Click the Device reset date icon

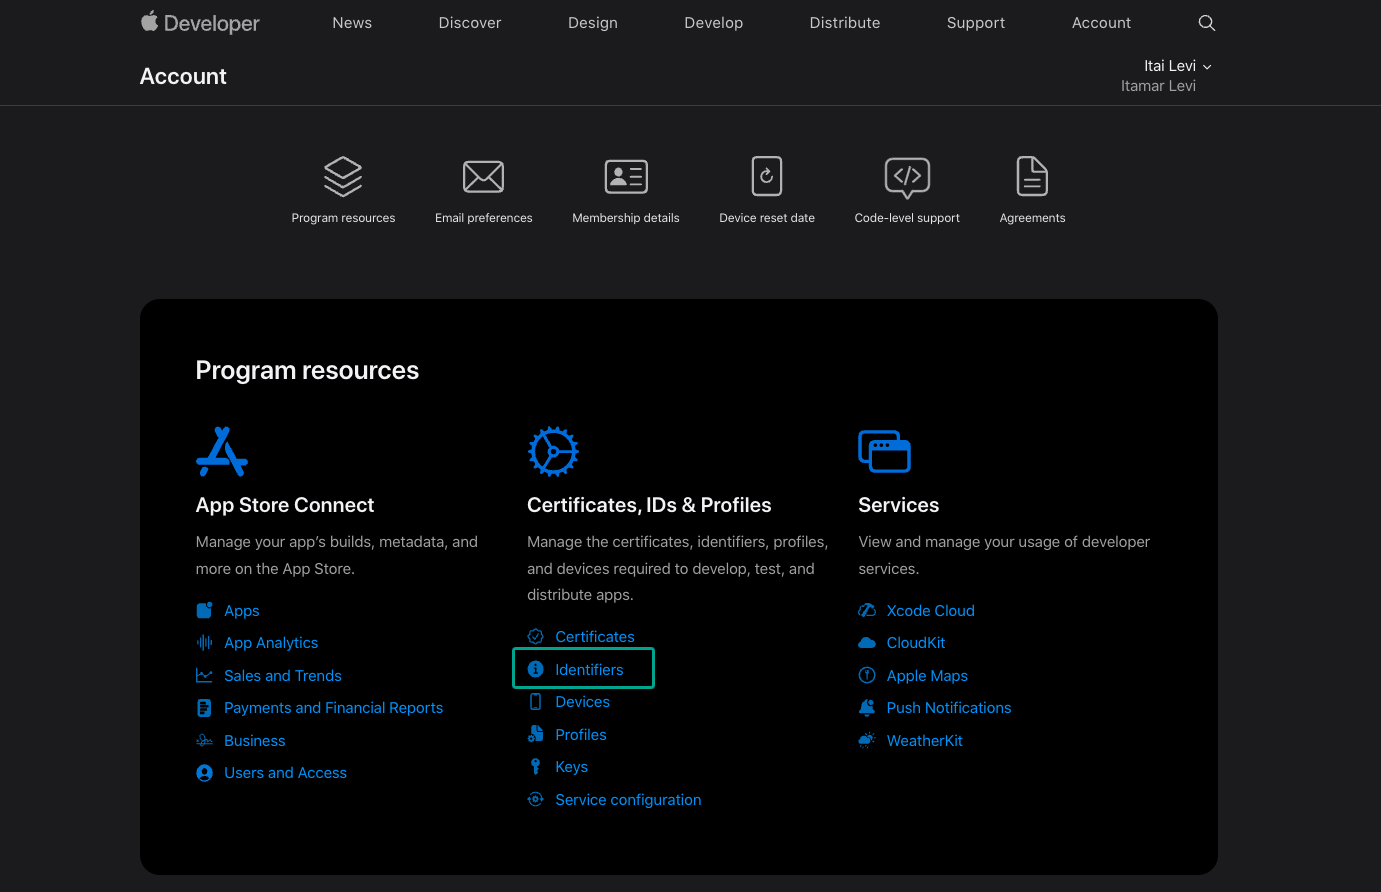click(767, 176)
